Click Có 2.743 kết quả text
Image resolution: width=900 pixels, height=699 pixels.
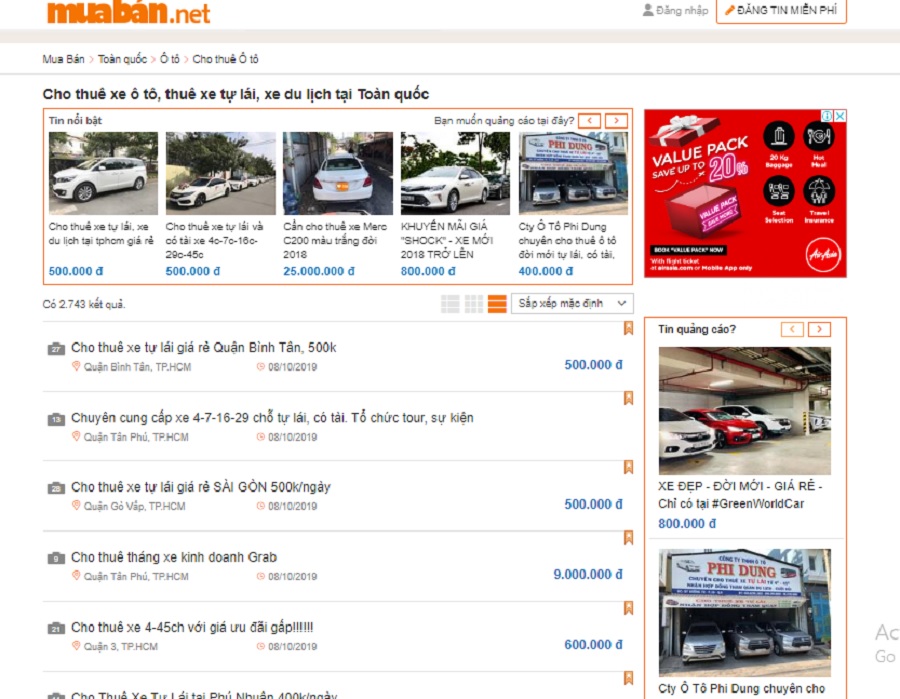click(x=84, y=304)
